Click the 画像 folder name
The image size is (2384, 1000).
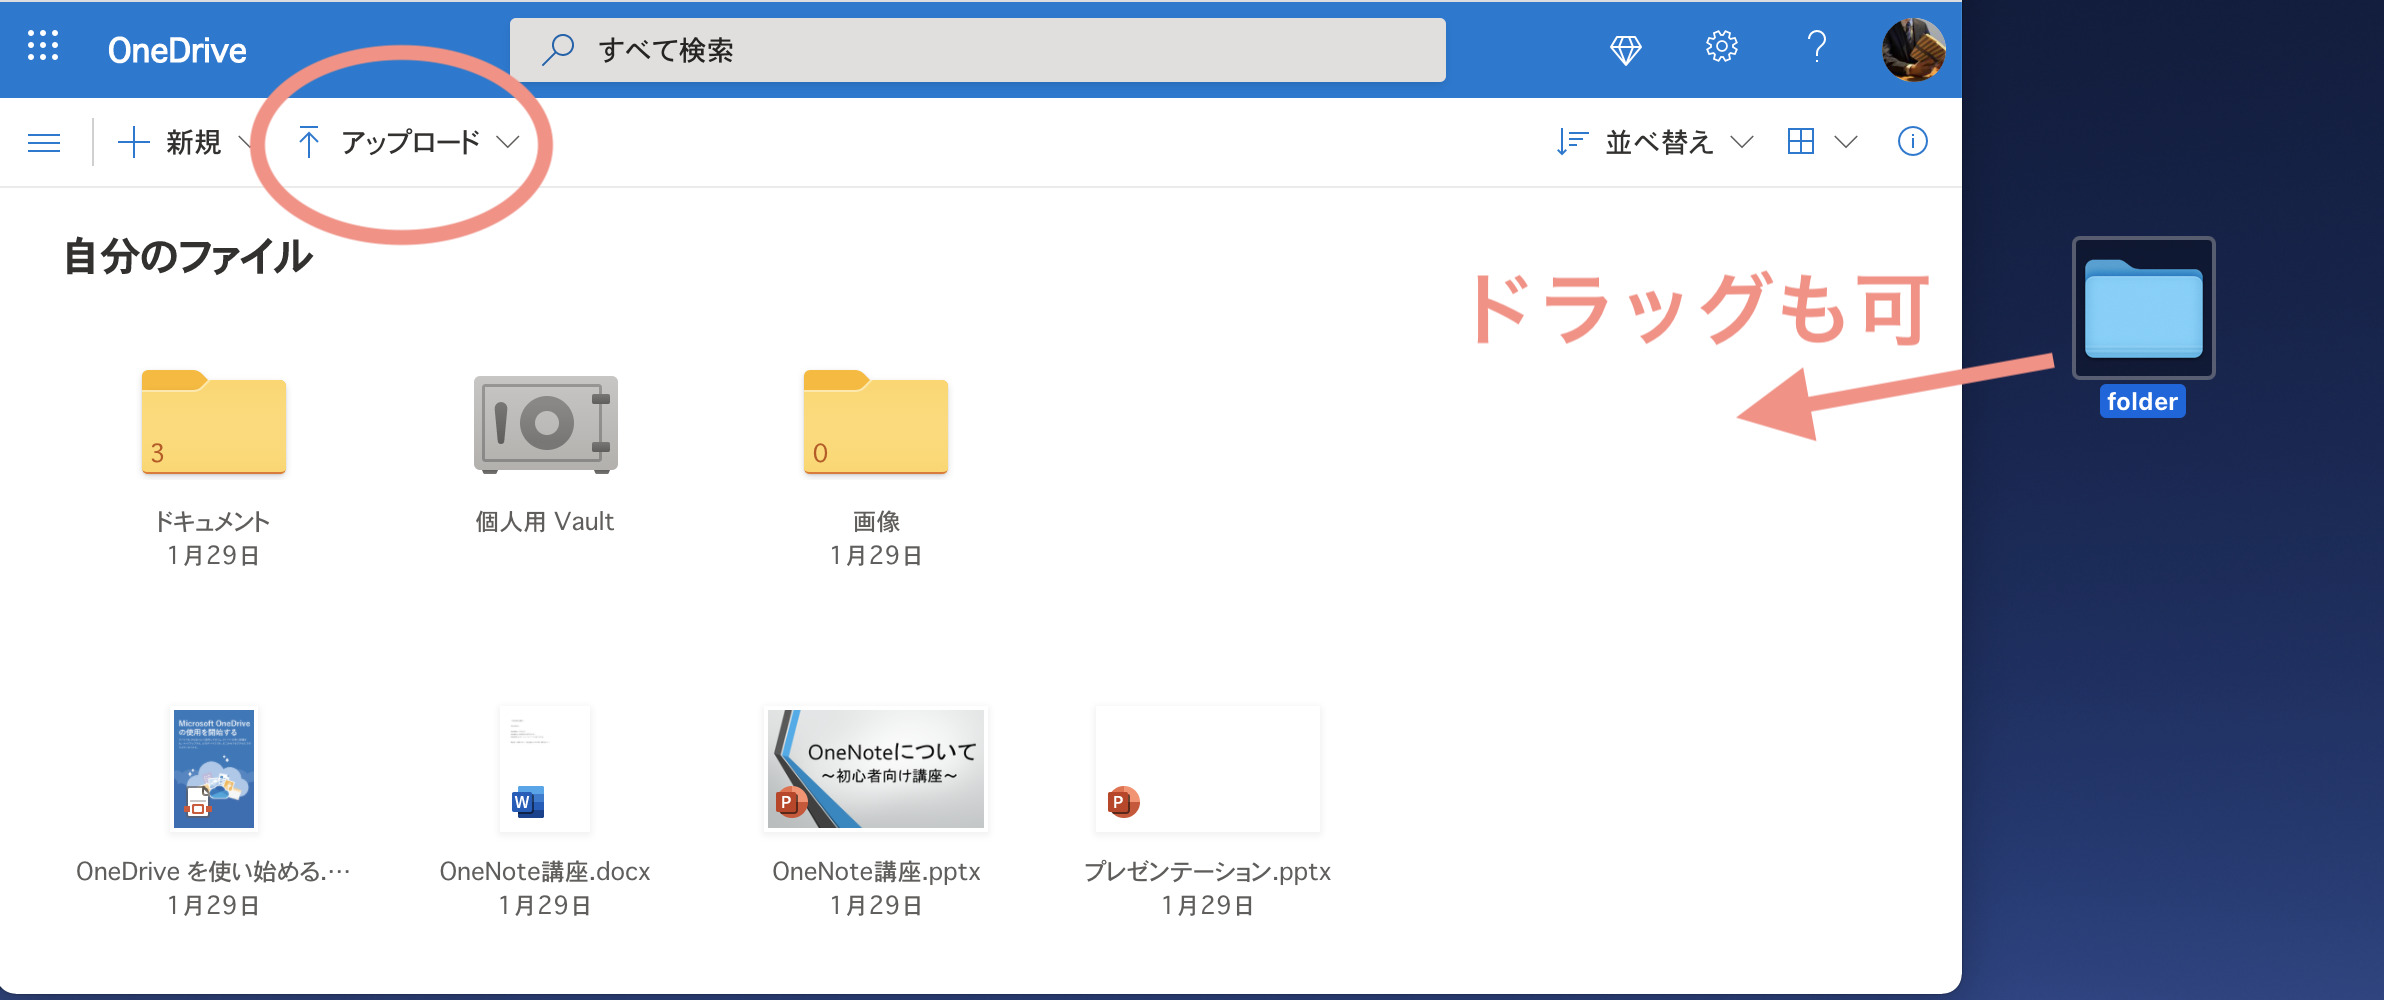(x=876, y=522)
